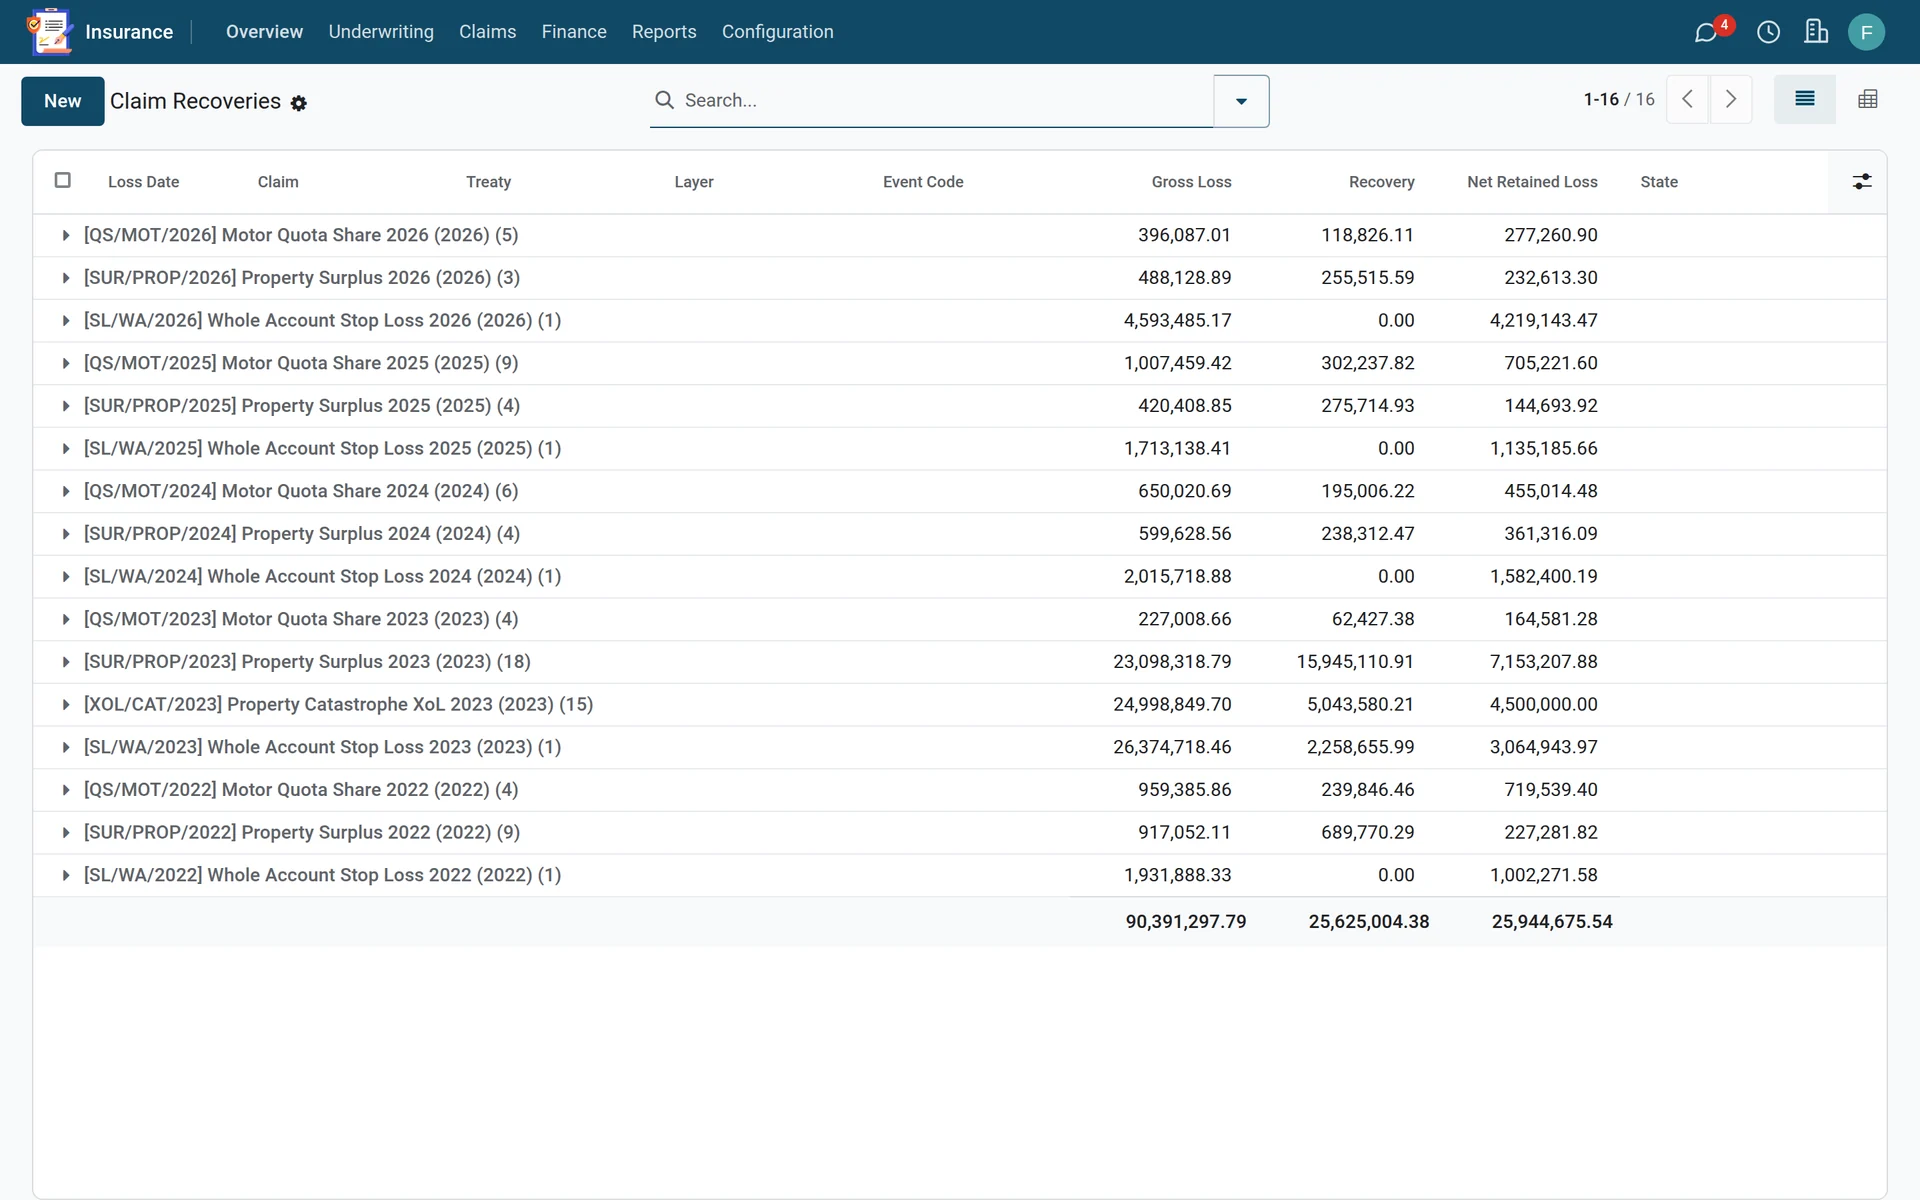1920x1200 pixels.
Task: Open the user avatar menu F
Action: (x=1866, y=32)
